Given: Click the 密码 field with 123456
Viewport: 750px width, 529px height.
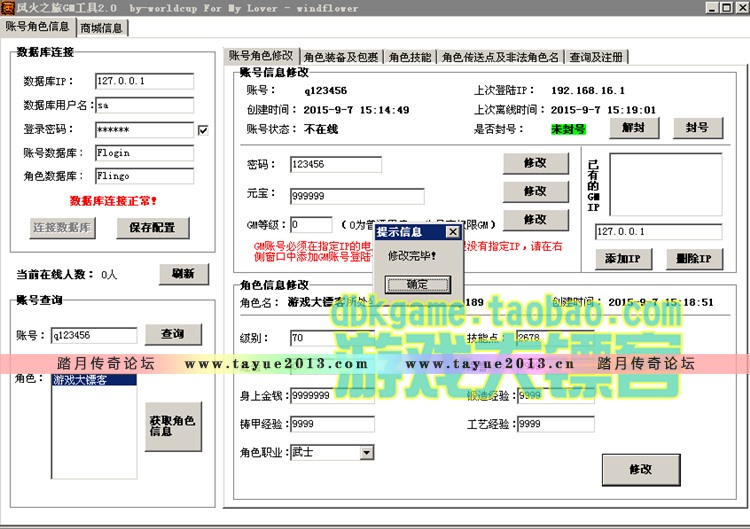Looking at the screenshot, I should pyautogui.click(x=336, y=165).
